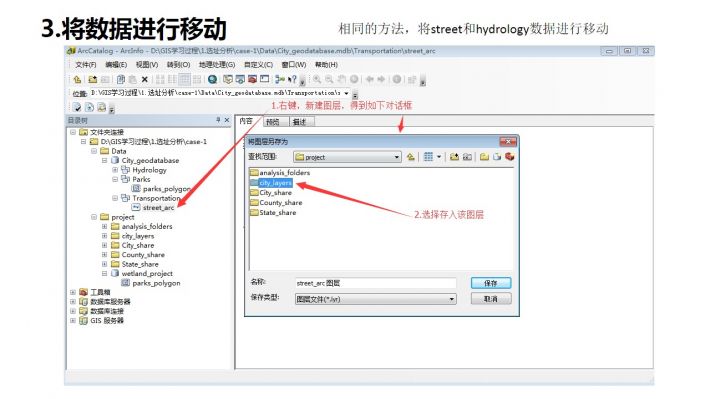Viewport: 710px width, 399px height.
Task: Open the save type dropdown
Action: point(451,299)
